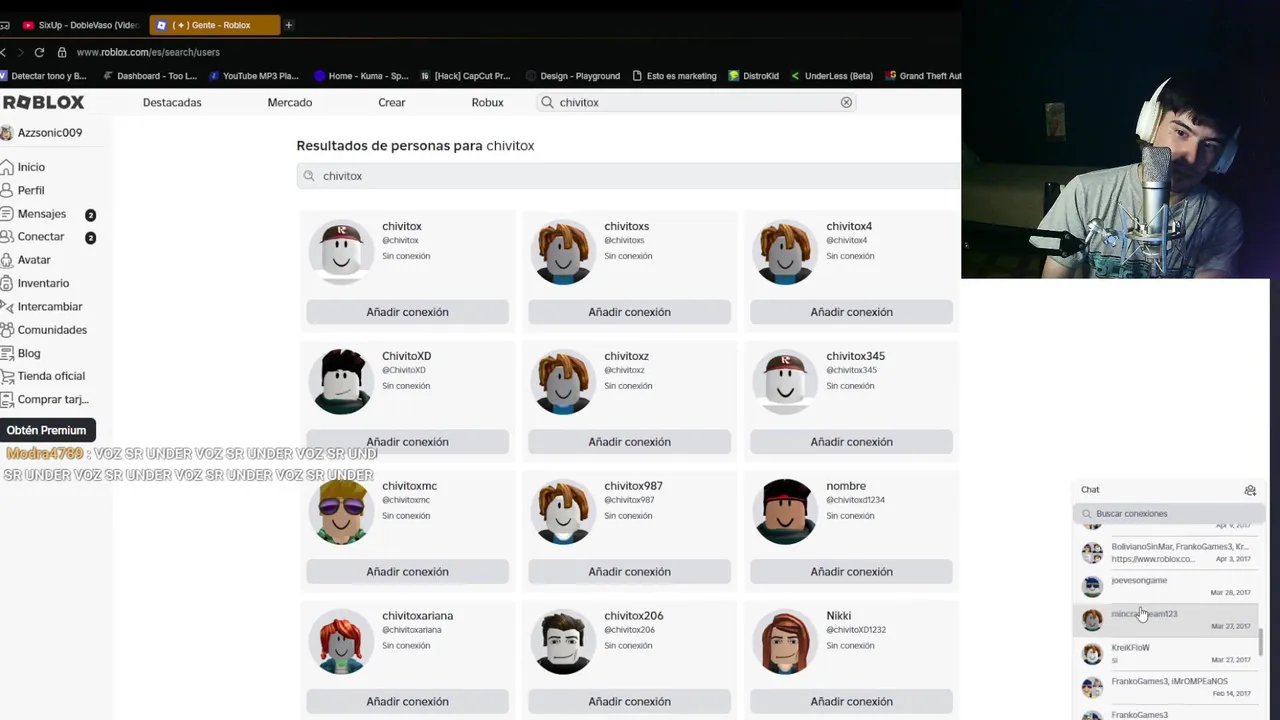Screen dimensions: 1280x720
Task: Open Inicio home icon in sidebar
Action: [7, 167]
